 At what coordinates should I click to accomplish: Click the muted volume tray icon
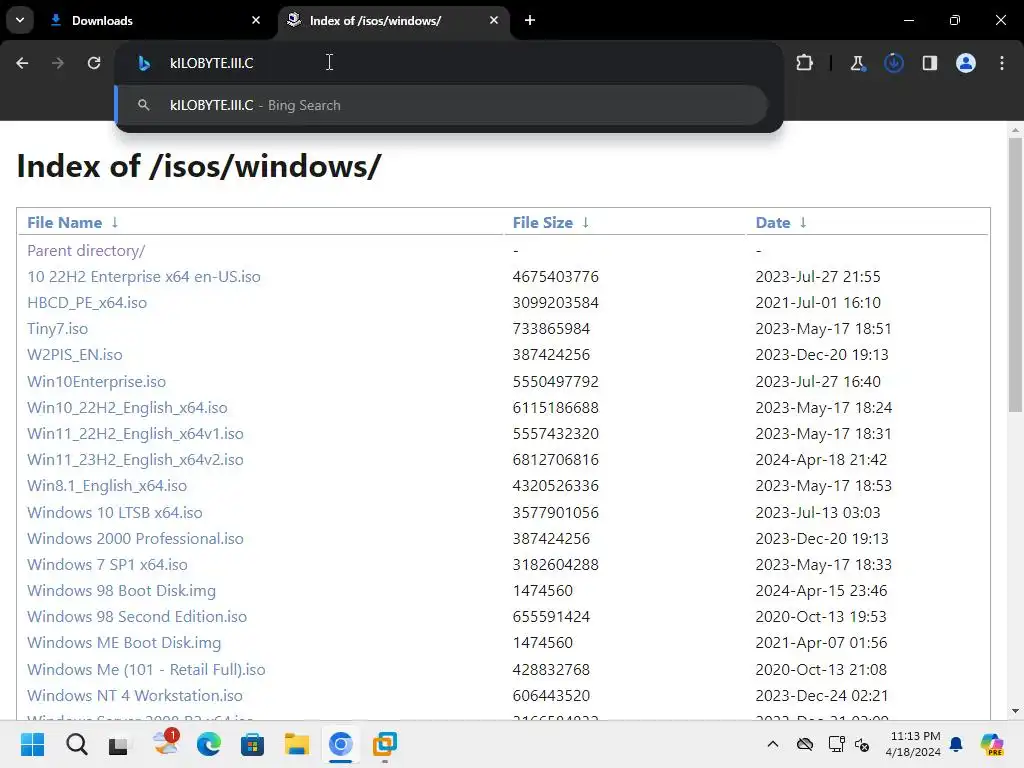(862, 744)
